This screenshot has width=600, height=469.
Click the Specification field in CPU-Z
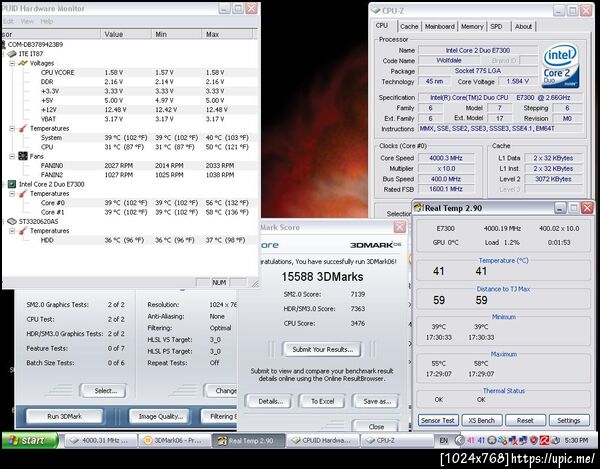pyautogui.click(x=501, y=98)
